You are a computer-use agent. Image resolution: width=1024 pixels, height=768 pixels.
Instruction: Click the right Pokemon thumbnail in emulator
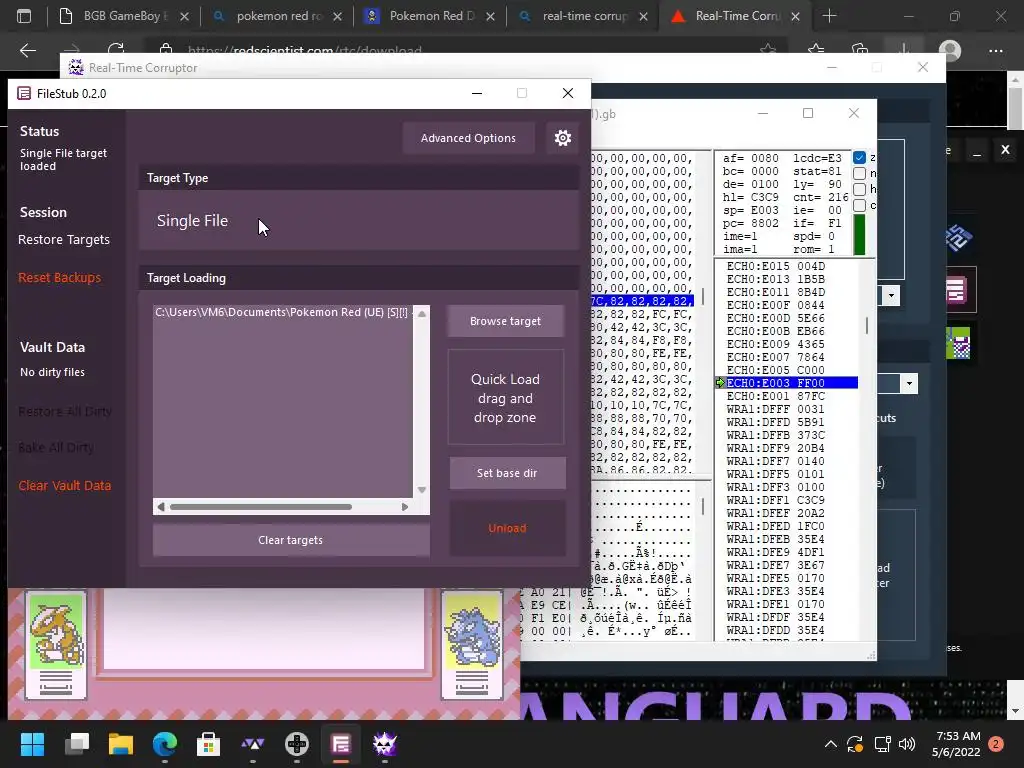(472, 645)
